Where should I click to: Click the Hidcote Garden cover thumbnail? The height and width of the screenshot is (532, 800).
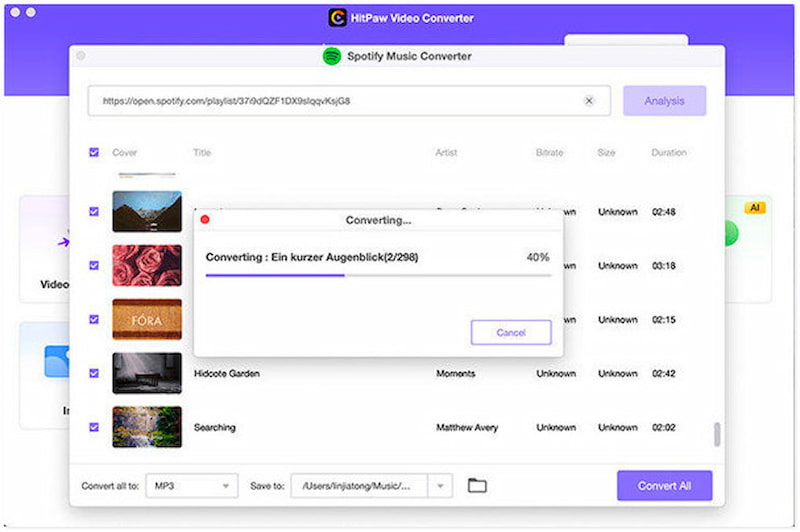click(147, 373)
